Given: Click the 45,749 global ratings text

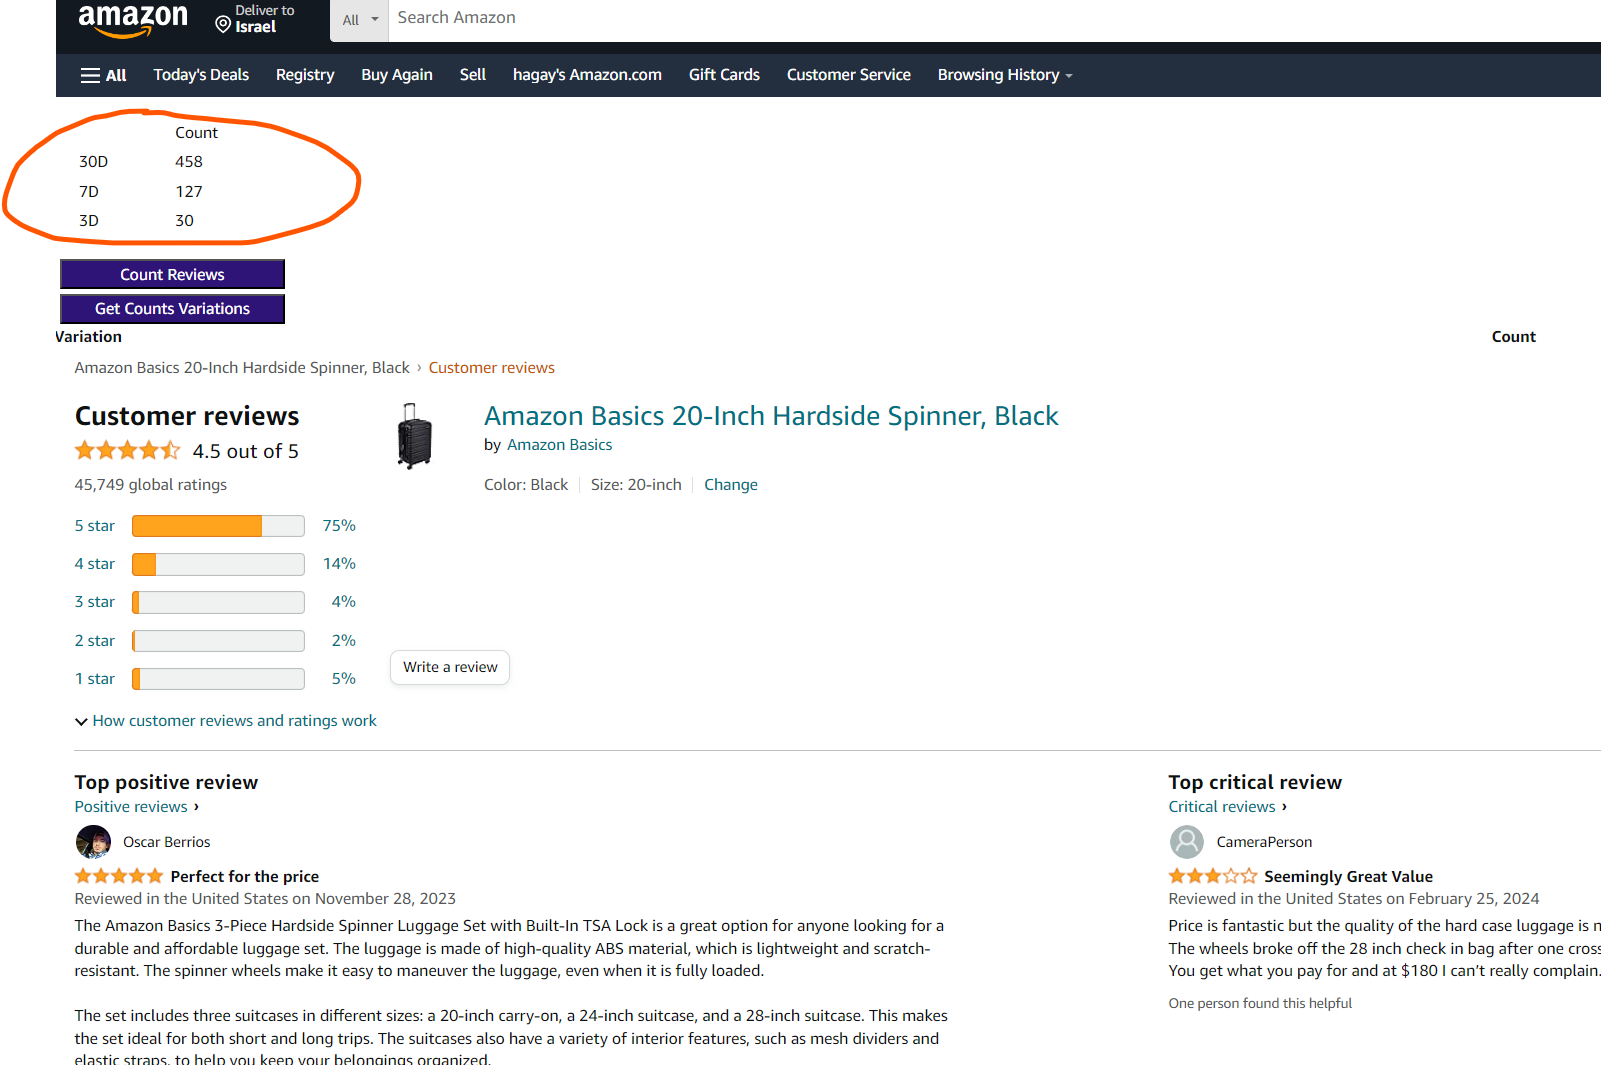Looking at the screenshot, I should tap(151, 485).
